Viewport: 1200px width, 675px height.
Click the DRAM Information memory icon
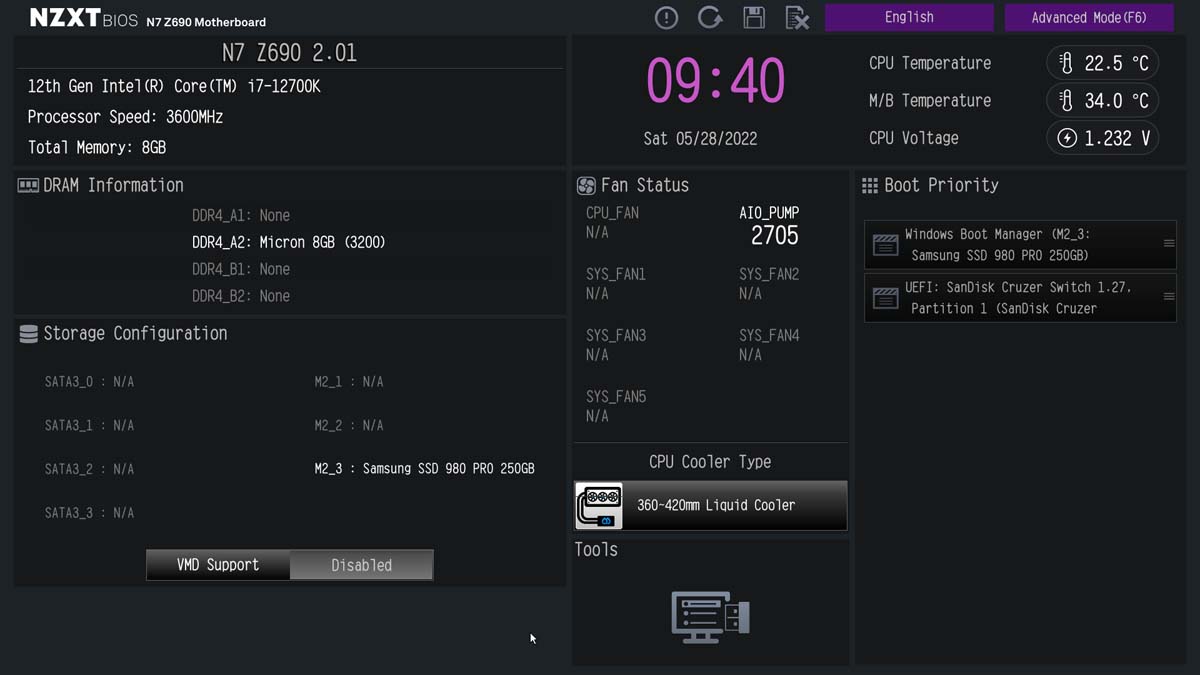pyautogui.click(x=28, y=185)
